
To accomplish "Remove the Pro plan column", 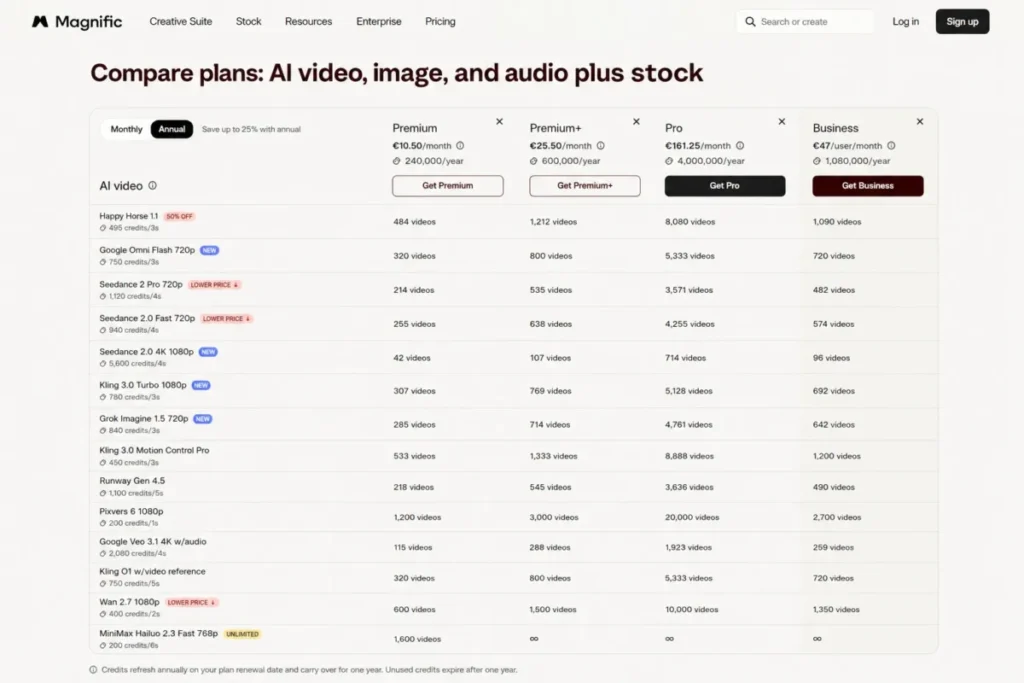I will pos(782,121).
